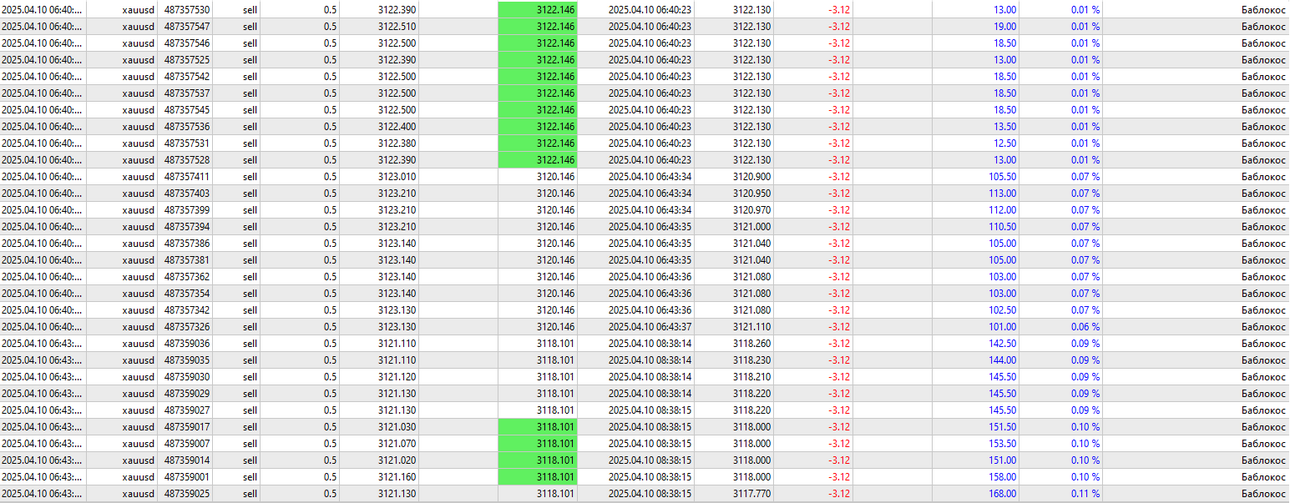Click ticket number 487357547
This screenshot has height=503, width=1290.
(187, 26)
